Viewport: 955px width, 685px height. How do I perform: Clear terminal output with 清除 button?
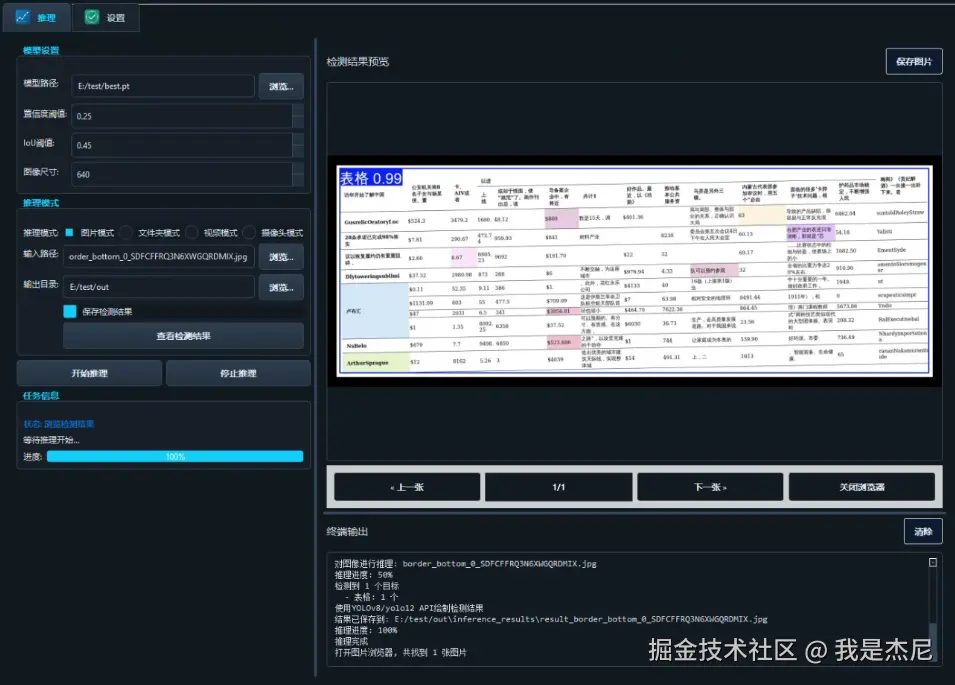click(922, 531)
